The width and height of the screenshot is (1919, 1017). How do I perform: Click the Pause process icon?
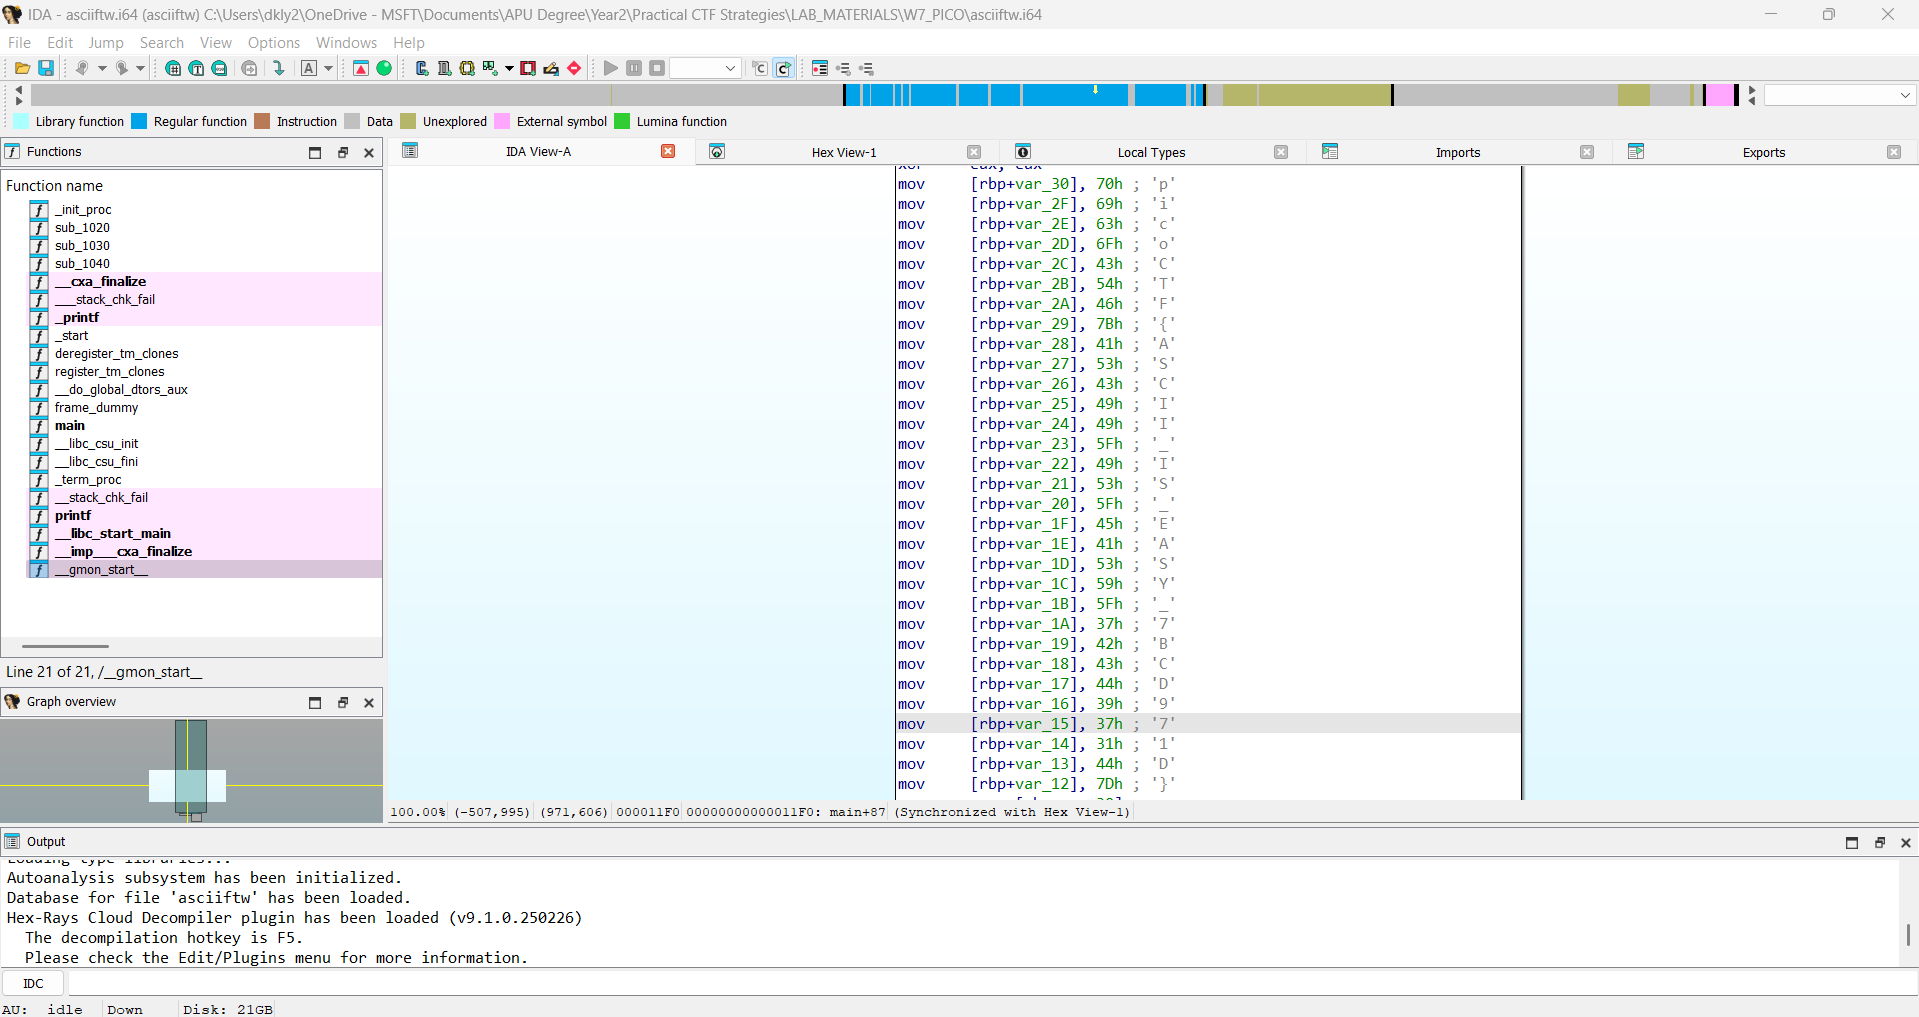pos(633,68)
